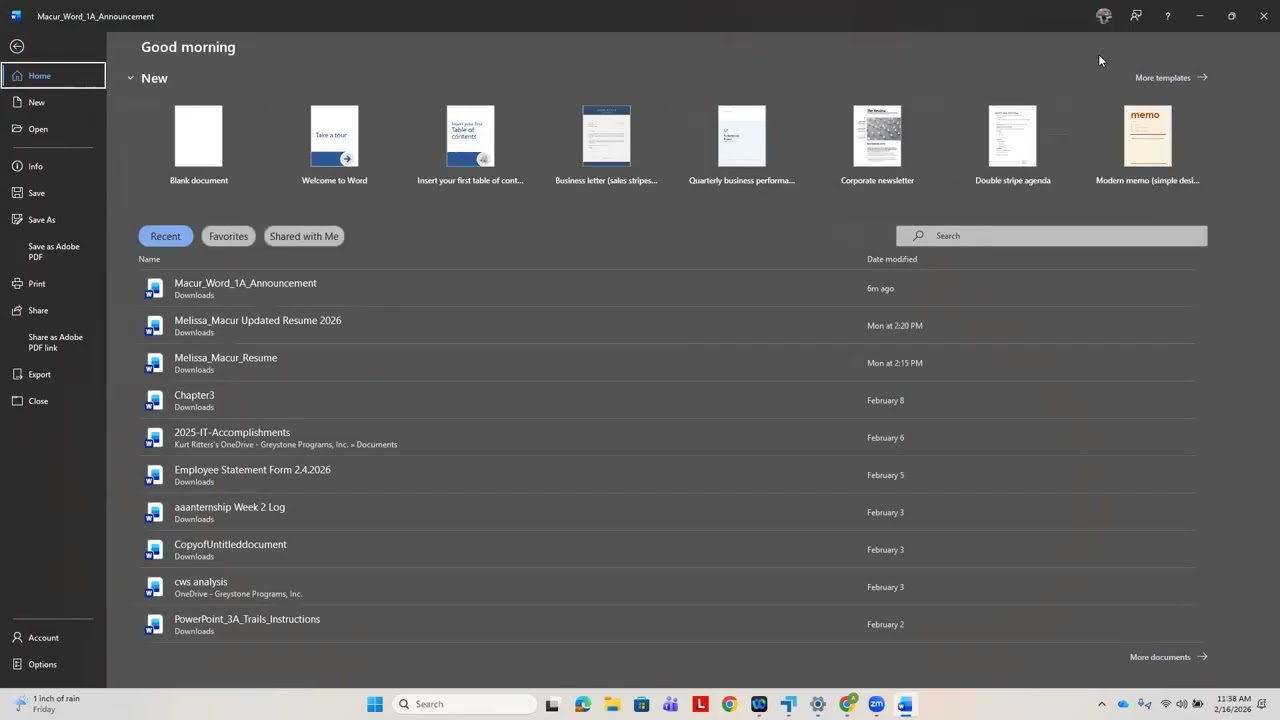The width and height of the screenshot is (1280, 720).
Task: Open Microsoft Edge from the taskbar
Action: point(583,704)
